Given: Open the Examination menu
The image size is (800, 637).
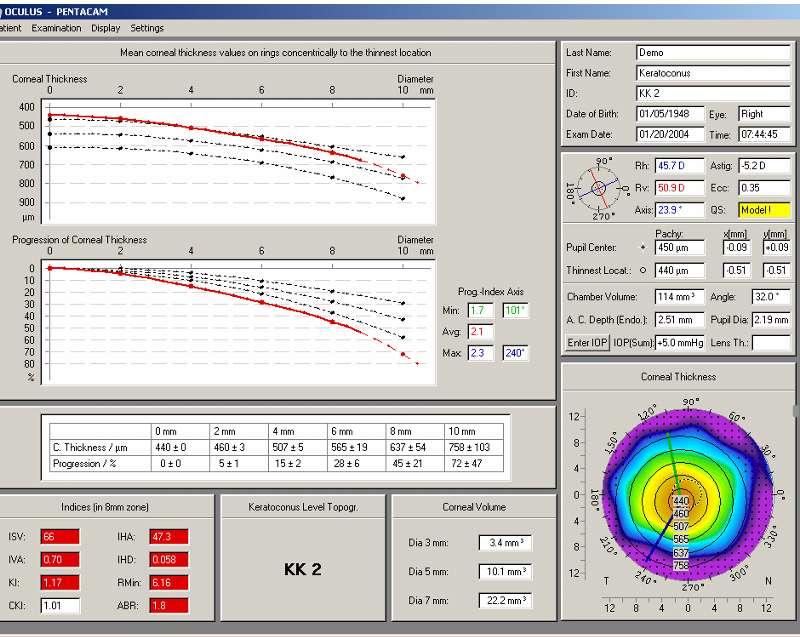Looking at the screenshot, I should (x=56, y=28).
